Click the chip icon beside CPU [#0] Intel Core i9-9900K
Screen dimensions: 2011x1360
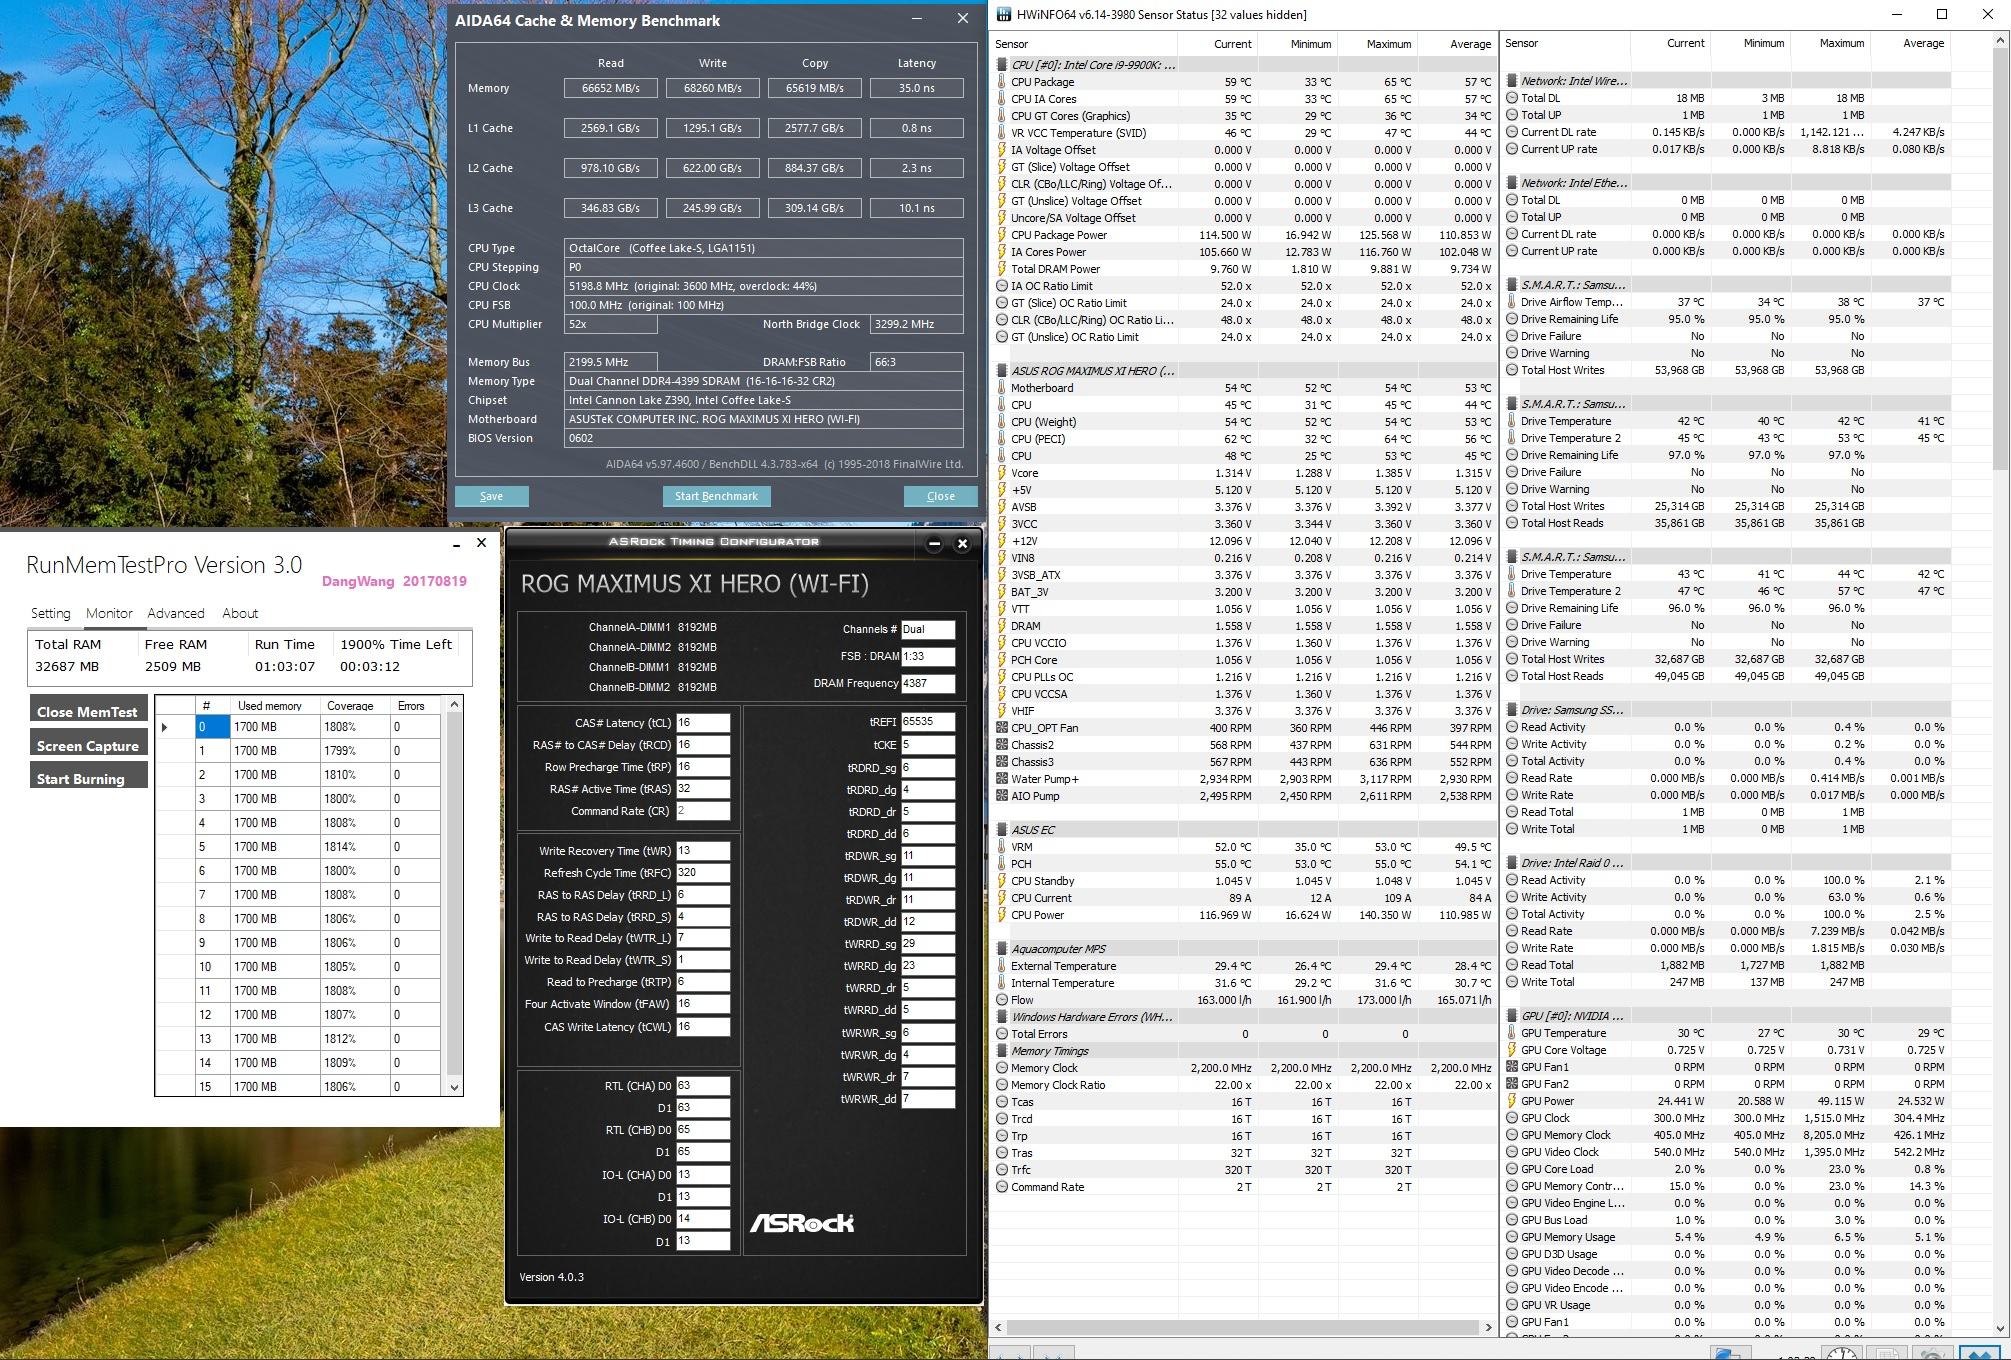click(1002, 65)
